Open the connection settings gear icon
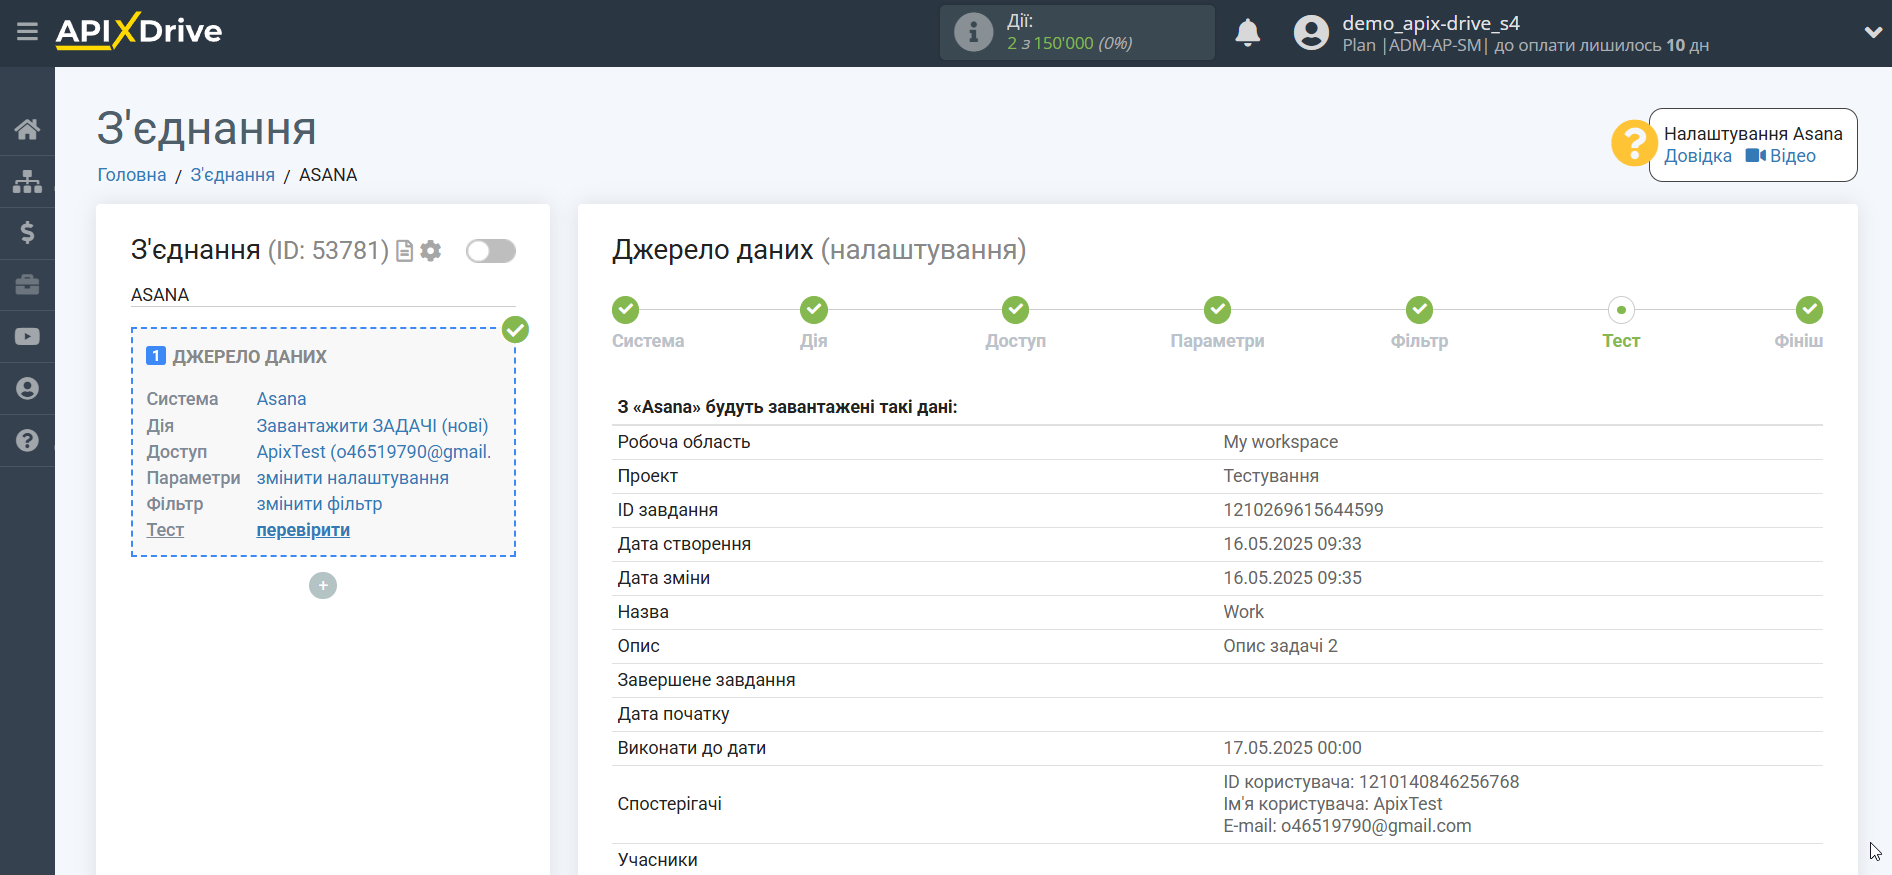The height and width of the screenshot is (875, 1892). click(431, 251)
